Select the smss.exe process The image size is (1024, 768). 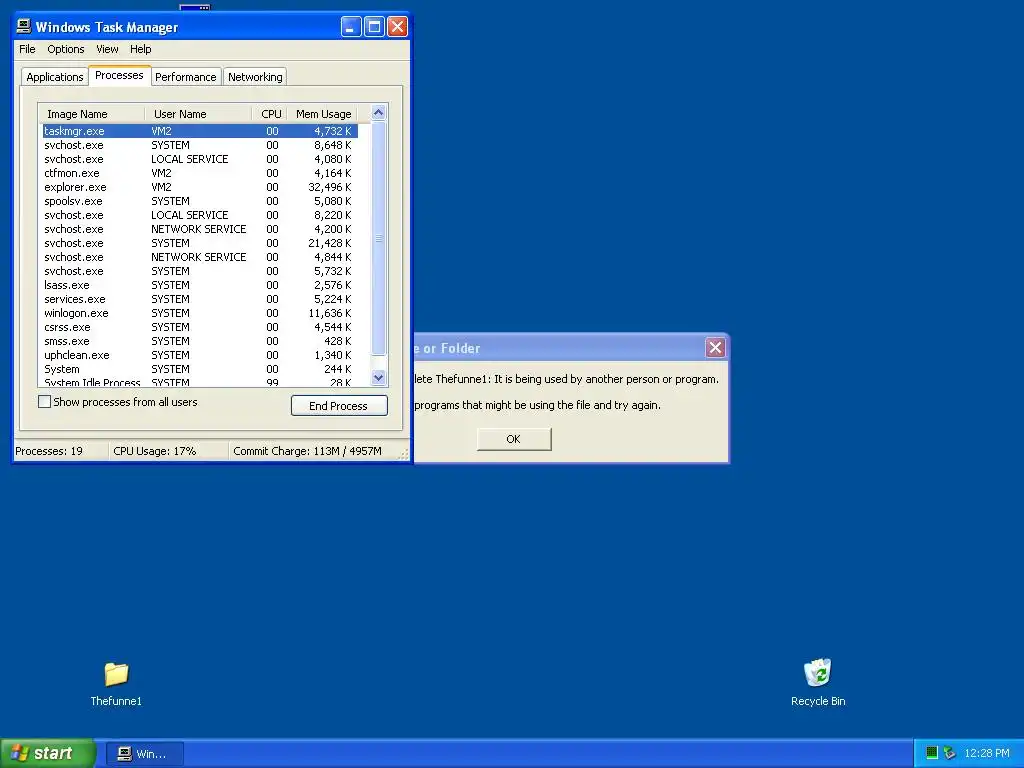[x=200, y=341]
